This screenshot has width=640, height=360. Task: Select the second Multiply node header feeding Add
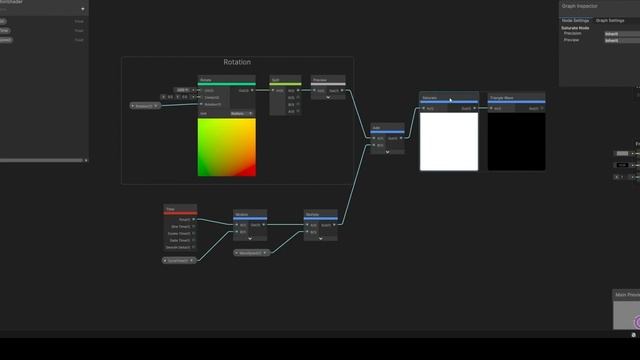click(x=321, y=214)
